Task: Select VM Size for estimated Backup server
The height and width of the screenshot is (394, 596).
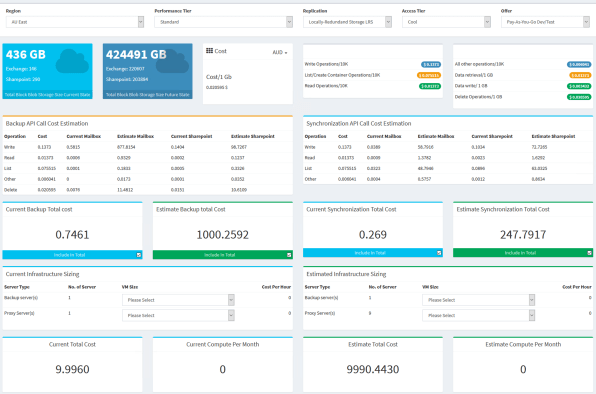Action: (x=478, y=300)
